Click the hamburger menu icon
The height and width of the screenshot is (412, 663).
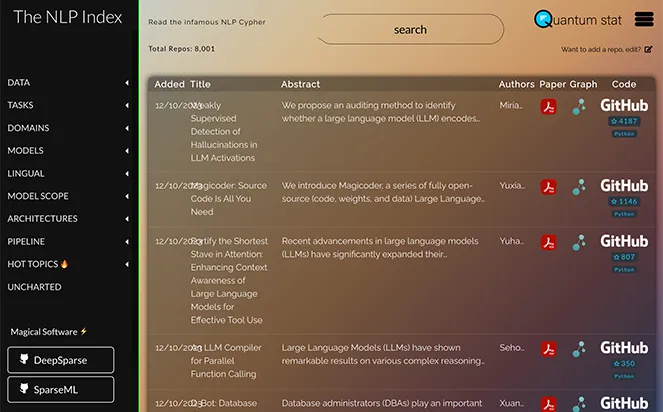[x=644, y=19]
